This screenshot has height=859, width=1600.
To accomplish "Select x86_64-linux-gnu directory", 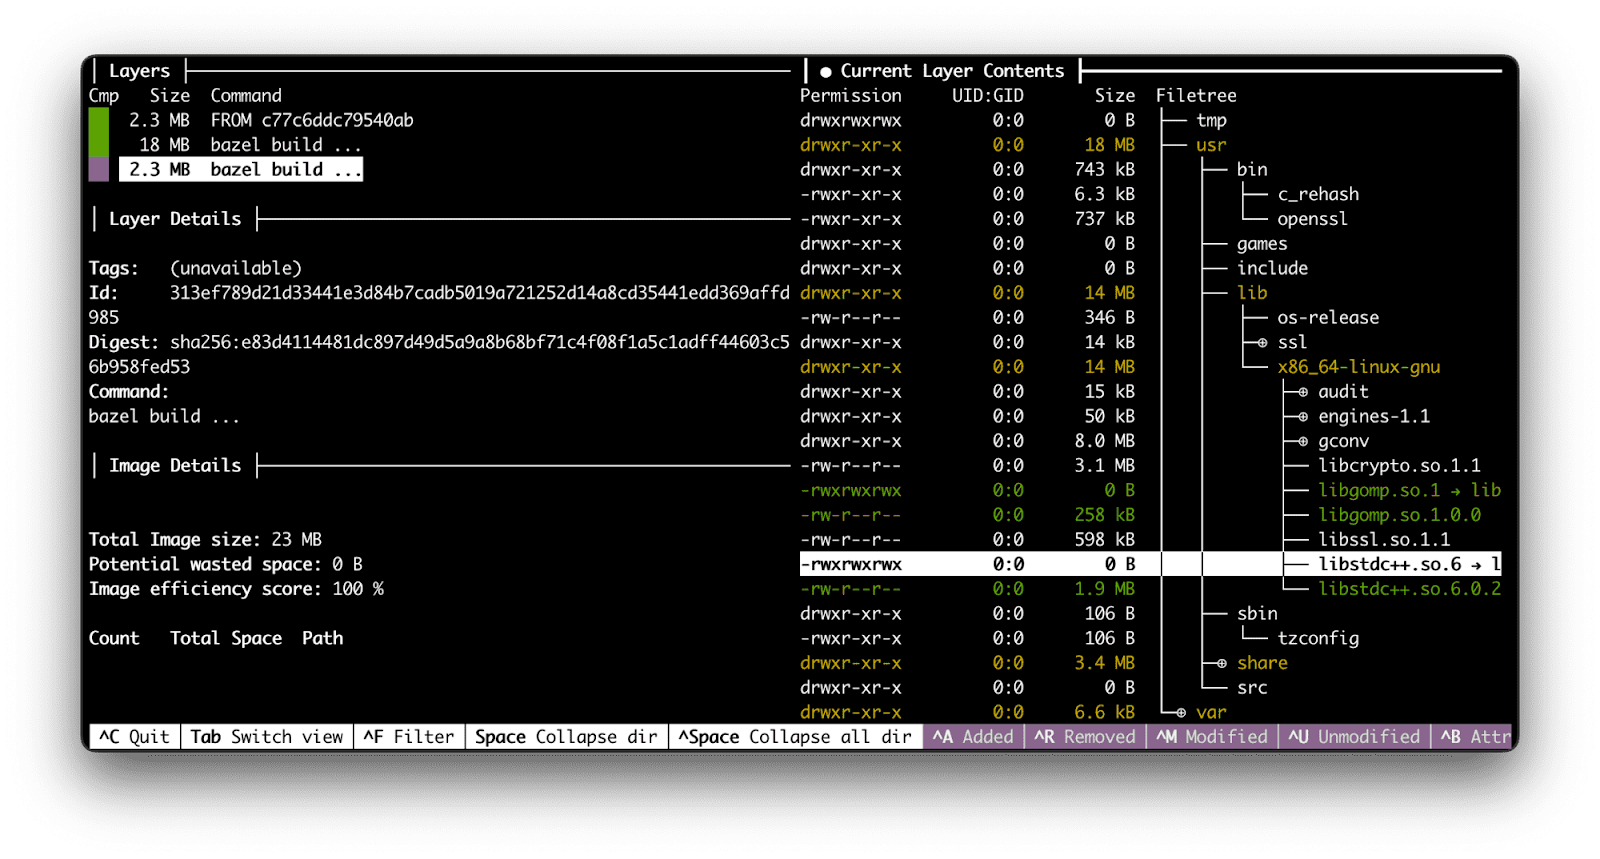I will pos(1359,367).
